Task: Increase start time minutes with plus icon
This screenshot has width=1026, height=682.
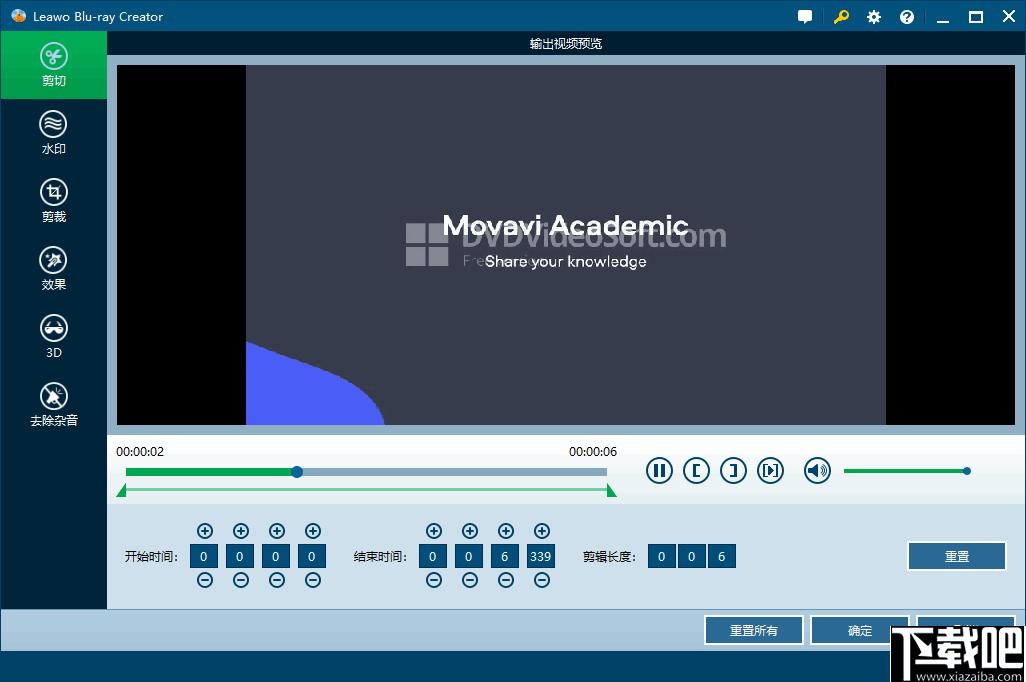Action: (x=241, y=531)
